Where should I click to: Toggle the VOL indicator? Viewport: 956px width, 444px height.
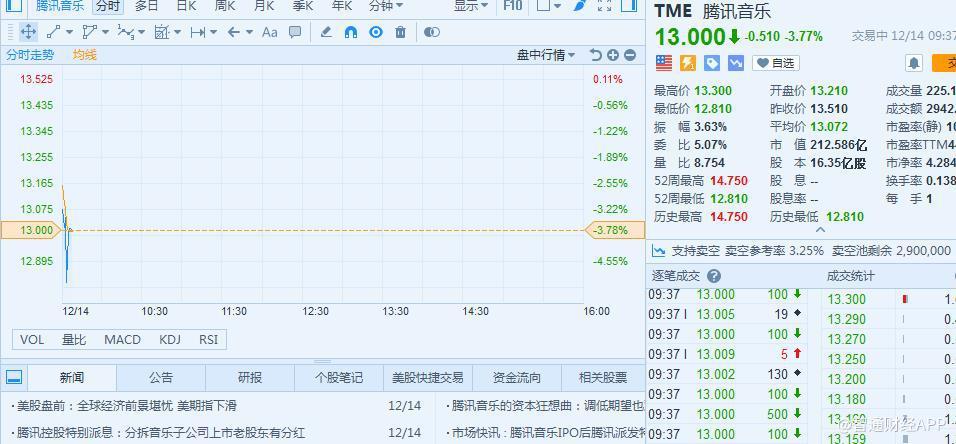tap(32, 340)
